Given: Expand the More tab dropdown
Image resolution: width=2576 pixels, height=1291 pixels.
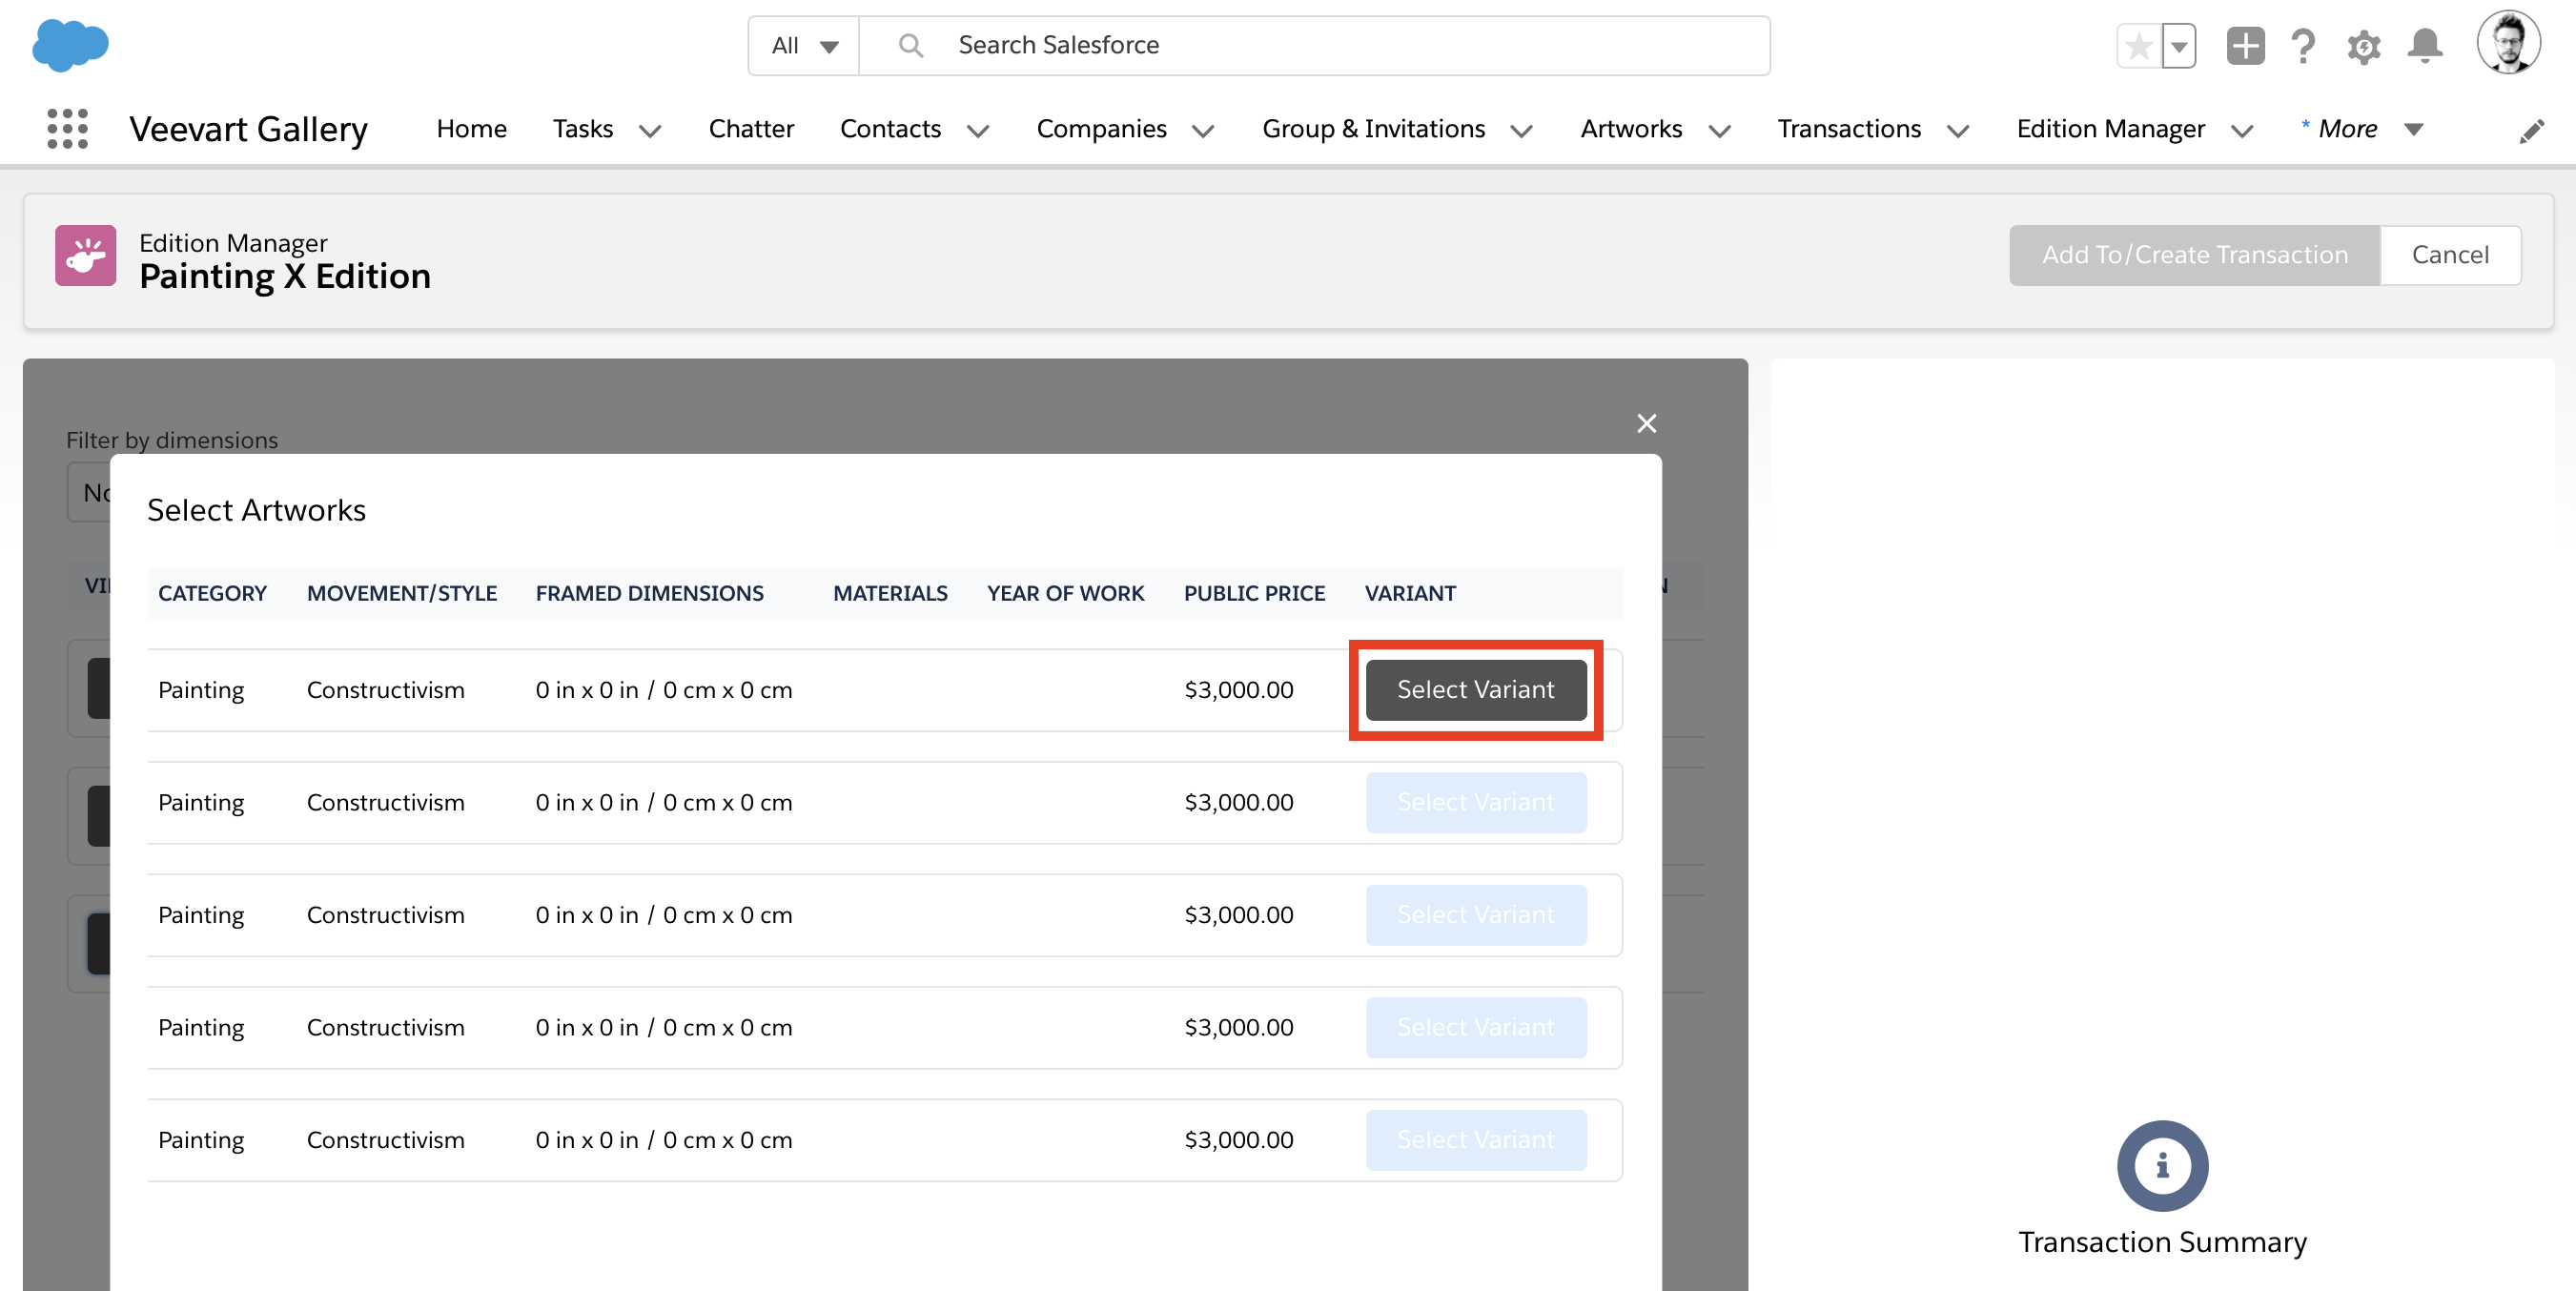Looking at the screenshot, I should [2414, 130].
